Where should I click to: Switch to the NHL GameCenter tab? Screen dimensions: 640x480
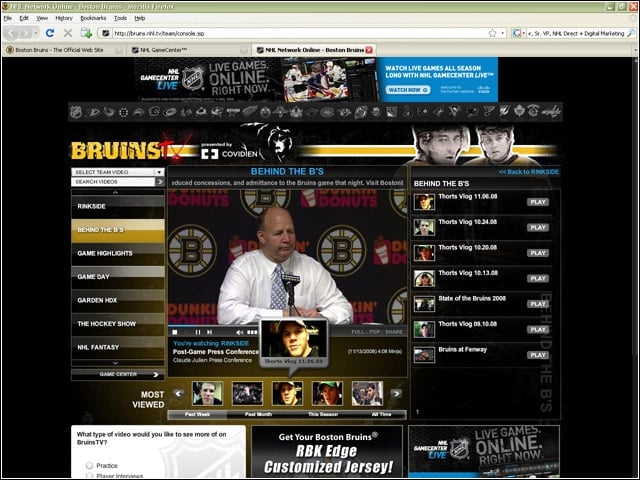point(189,50)
